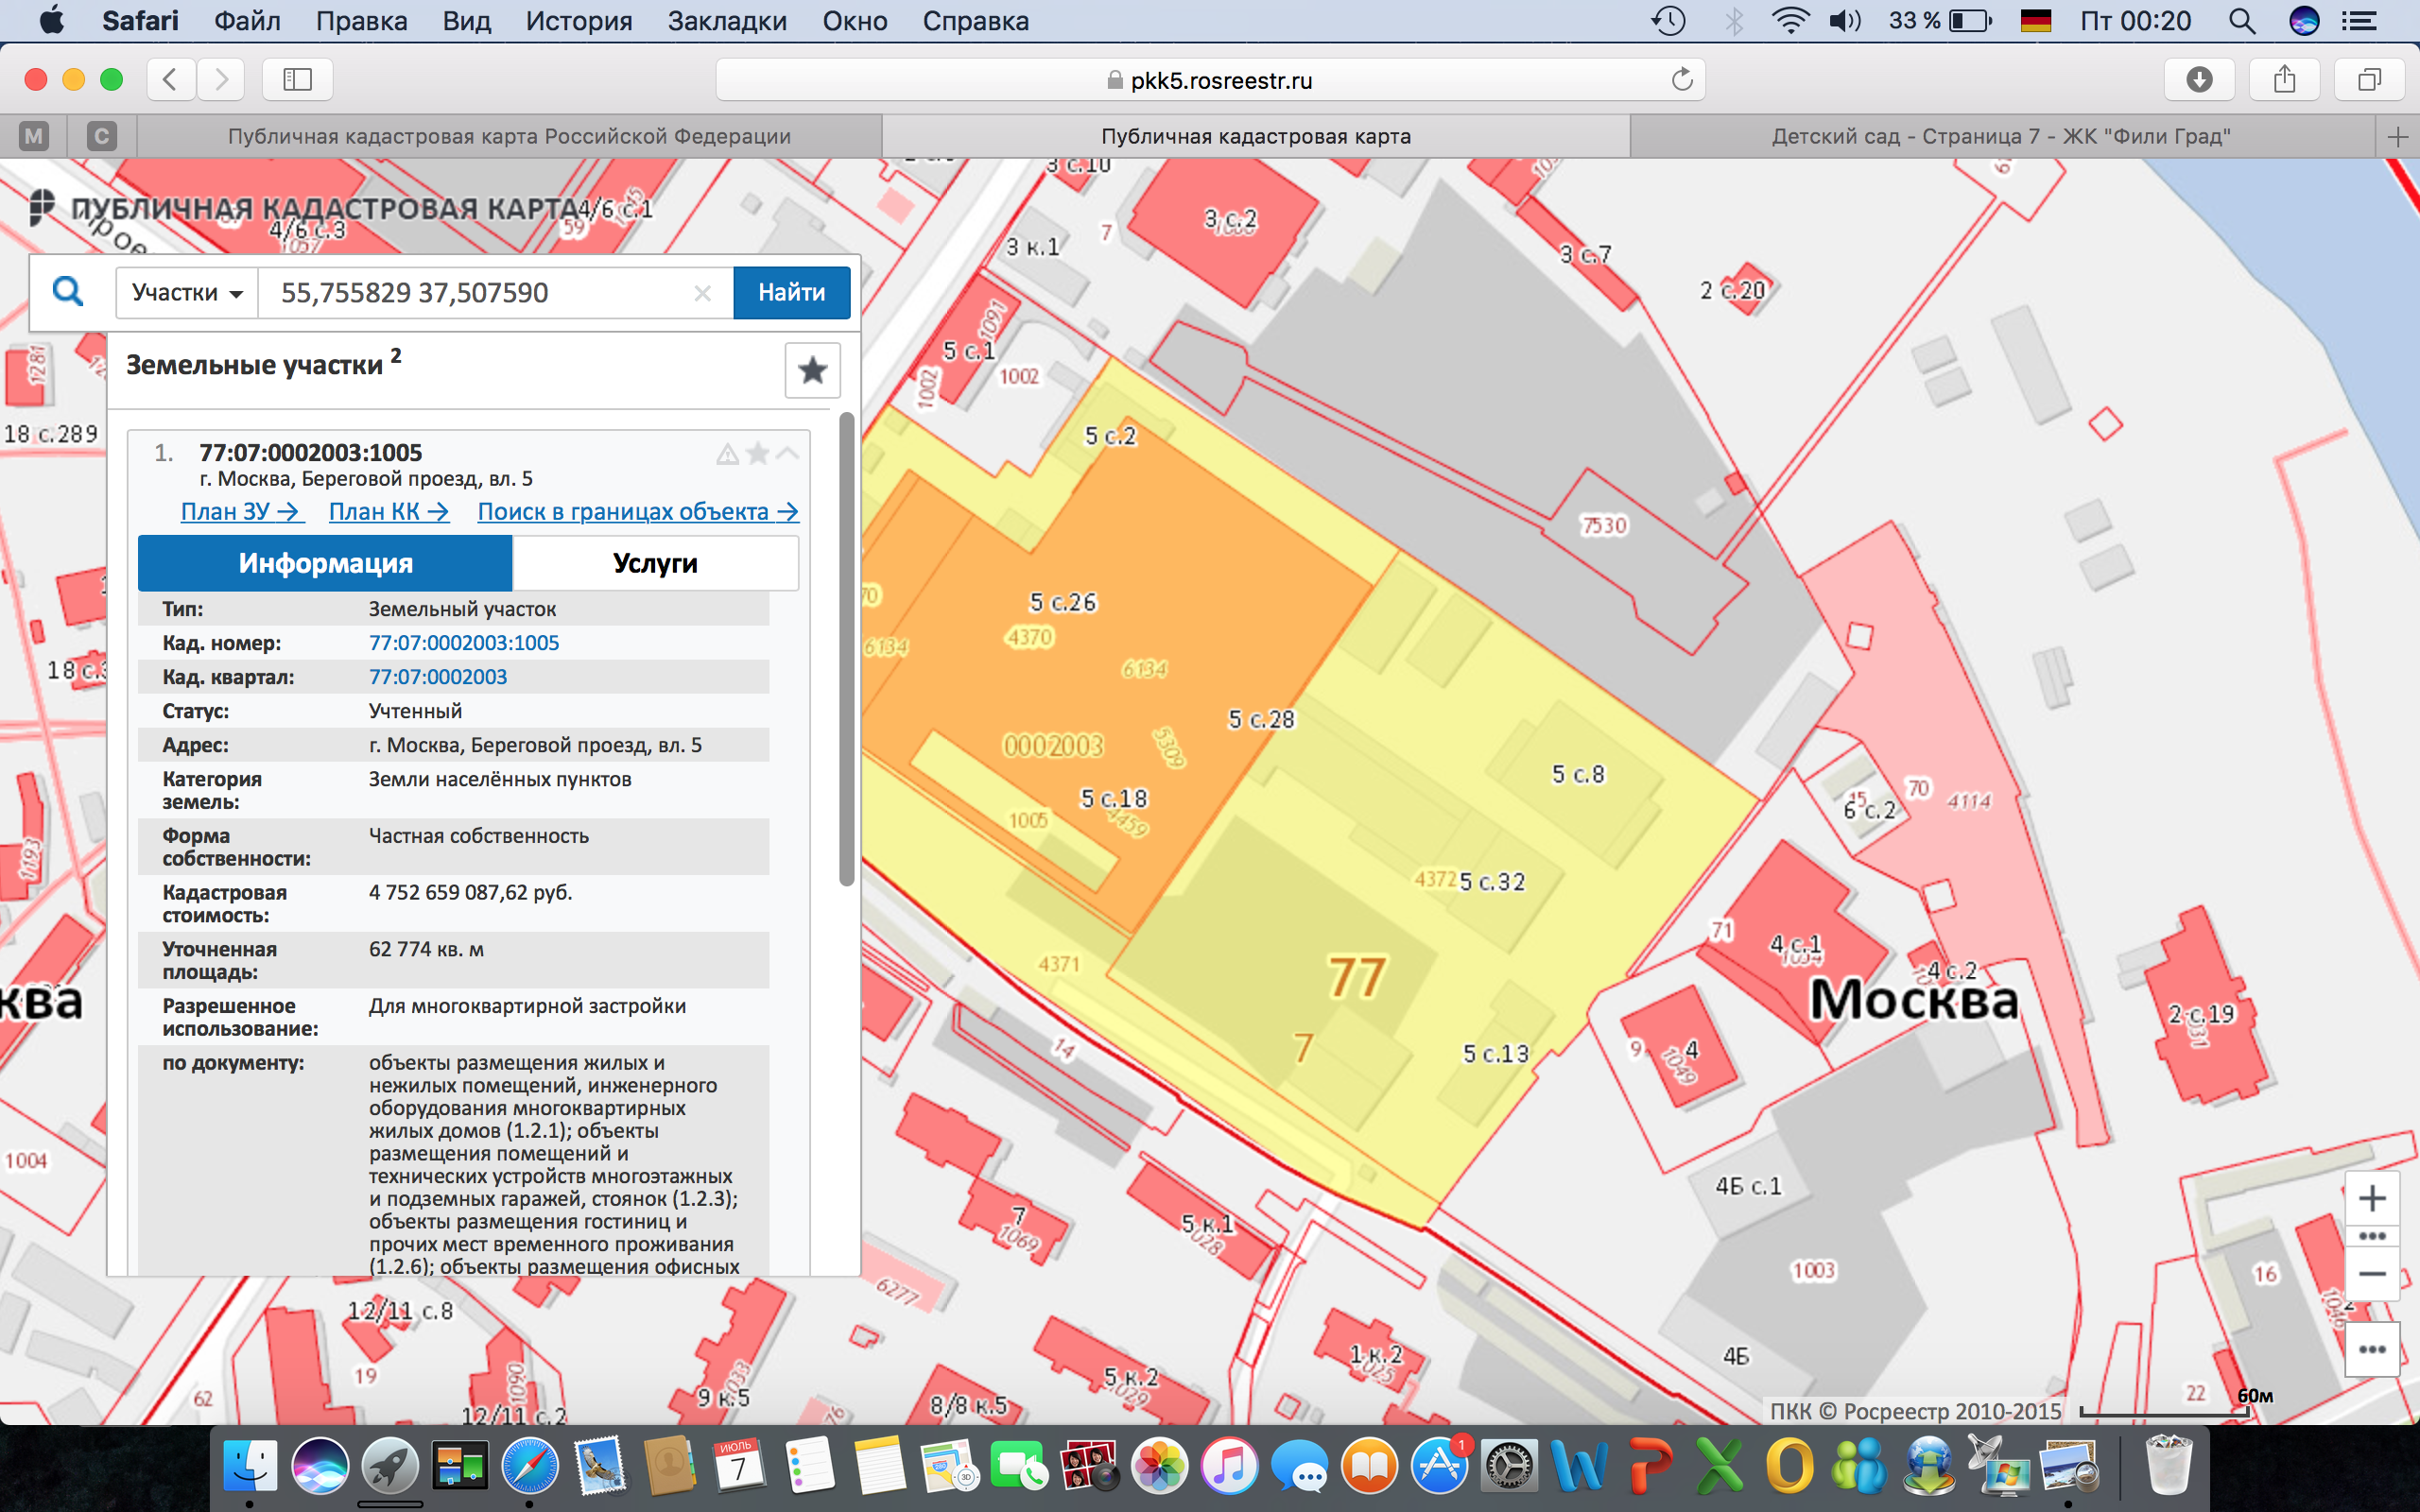Open Launchpad rocket from the Dock
The image size is (2420, 1512).
(x=390, y=1467)
